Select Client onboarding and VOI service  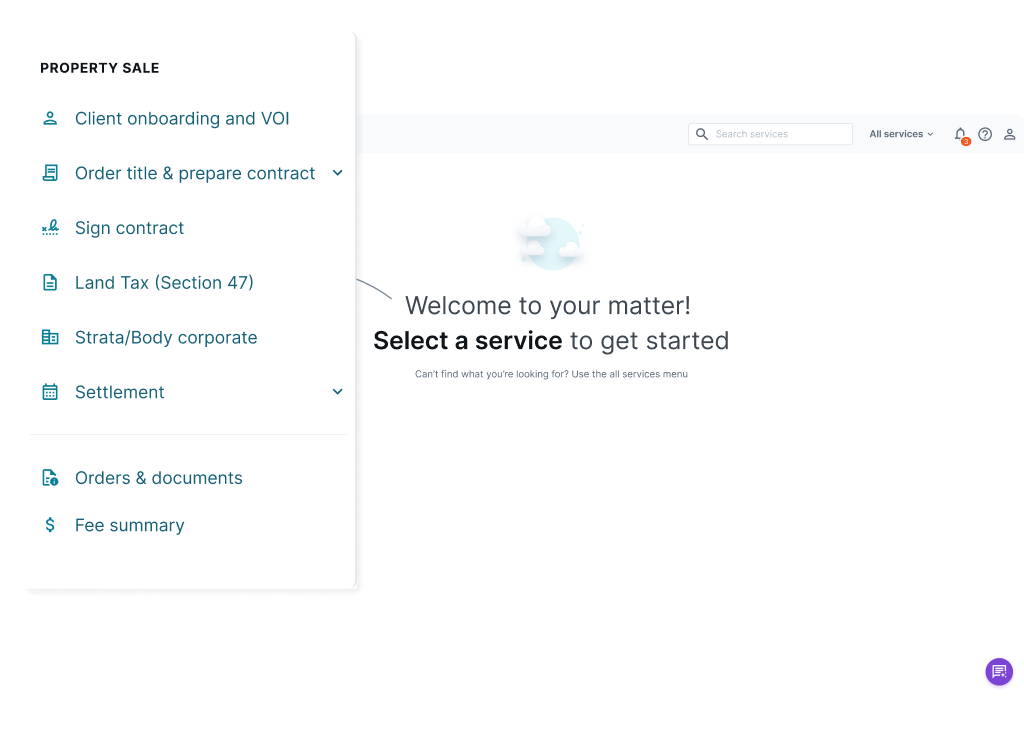pos(182,118)
